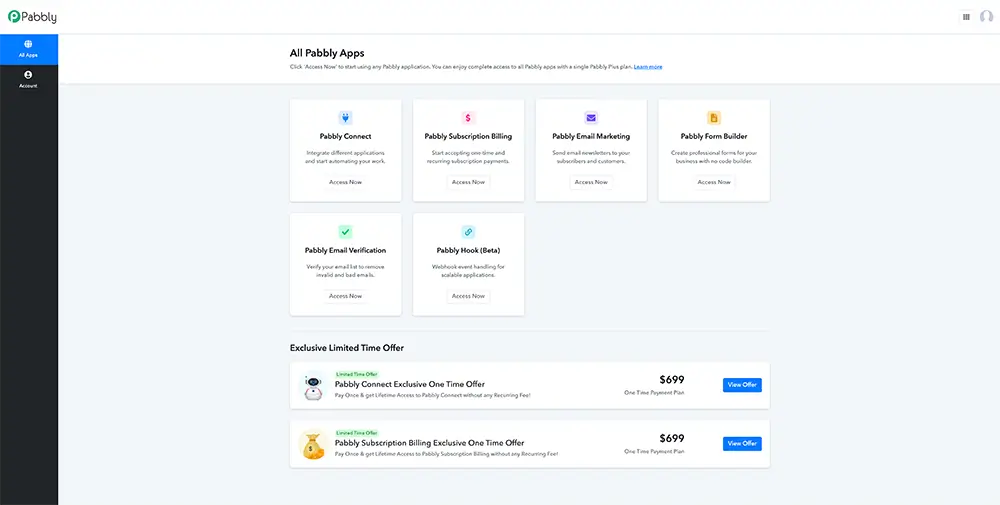
Task: Open Account in the sidebar
Action: click(x=29, y=80)
